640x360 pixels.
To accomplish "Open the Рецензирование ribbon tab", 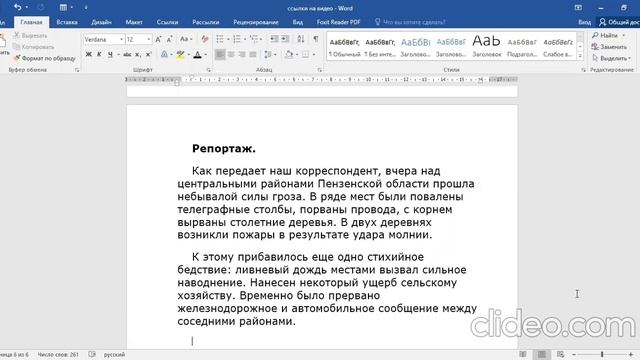I will (x=256, y=22).
